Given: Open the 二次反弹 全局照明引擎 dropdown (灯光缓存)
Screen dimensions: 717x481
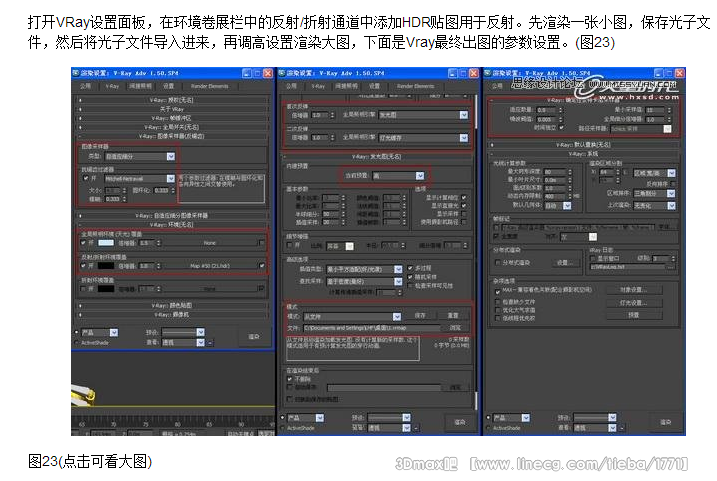Looking at the screenshot, I should point(423,138).
